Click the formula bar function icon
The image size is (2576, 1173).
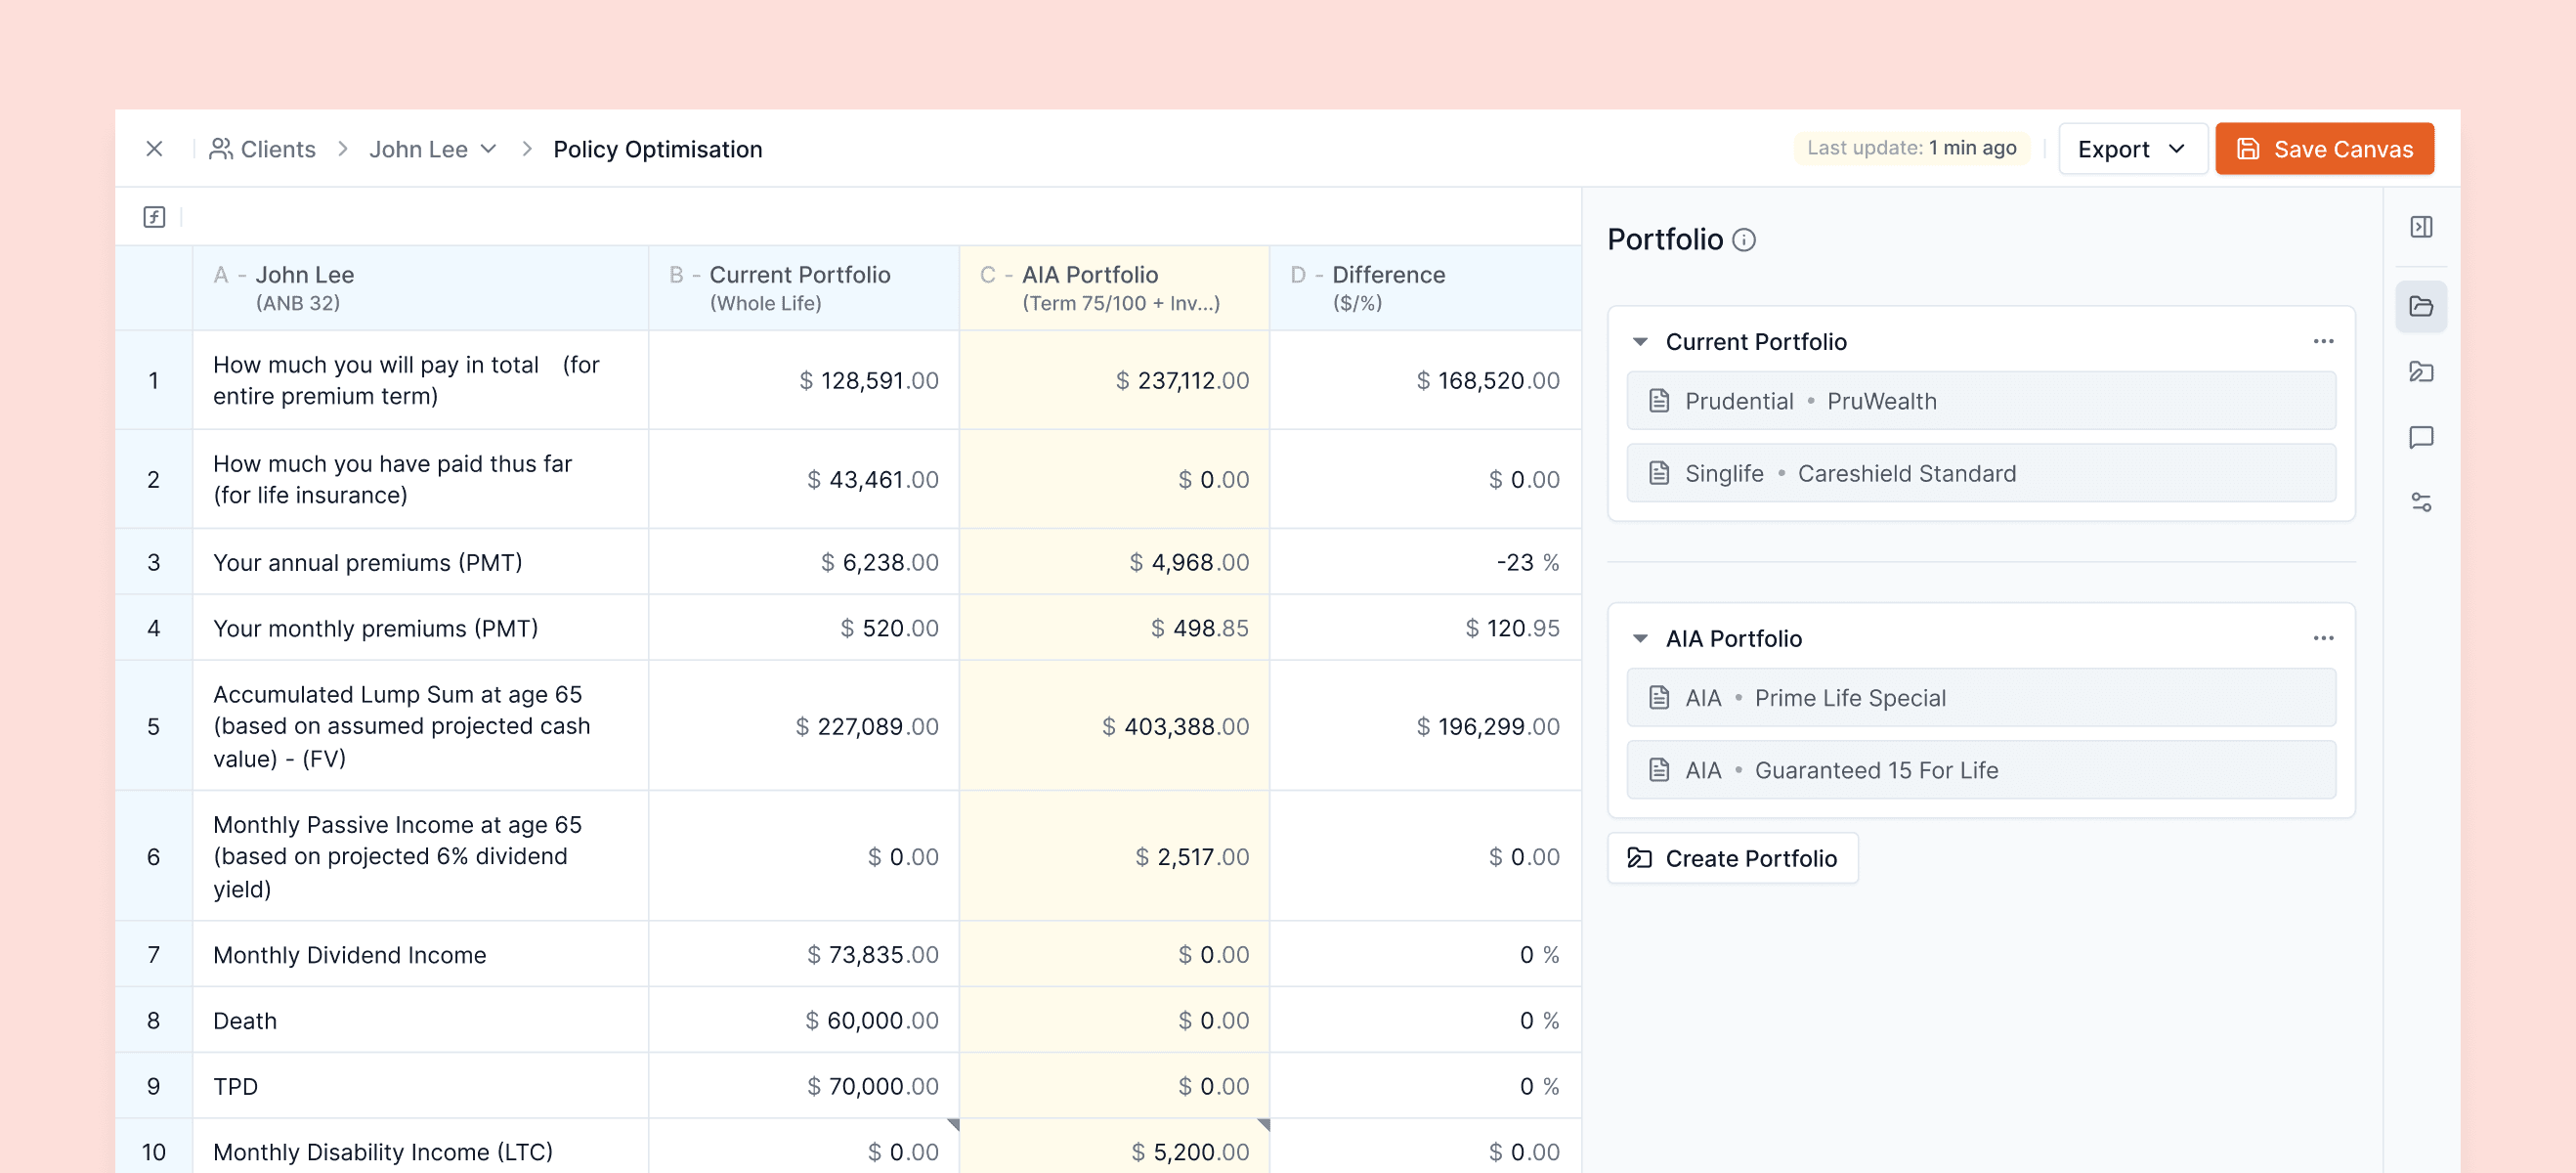coord(154,216)
